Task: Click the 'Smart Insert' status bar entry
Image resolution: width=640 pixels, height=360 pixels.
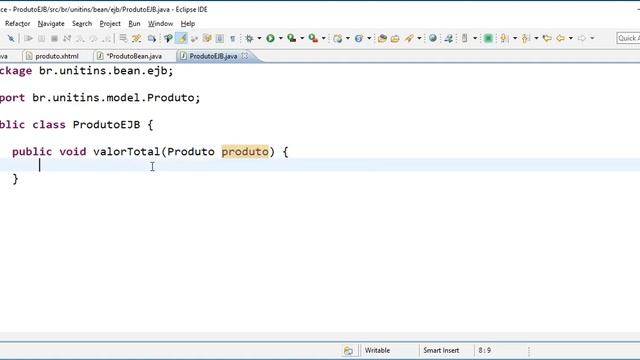Action: click(x=441, y=351)
